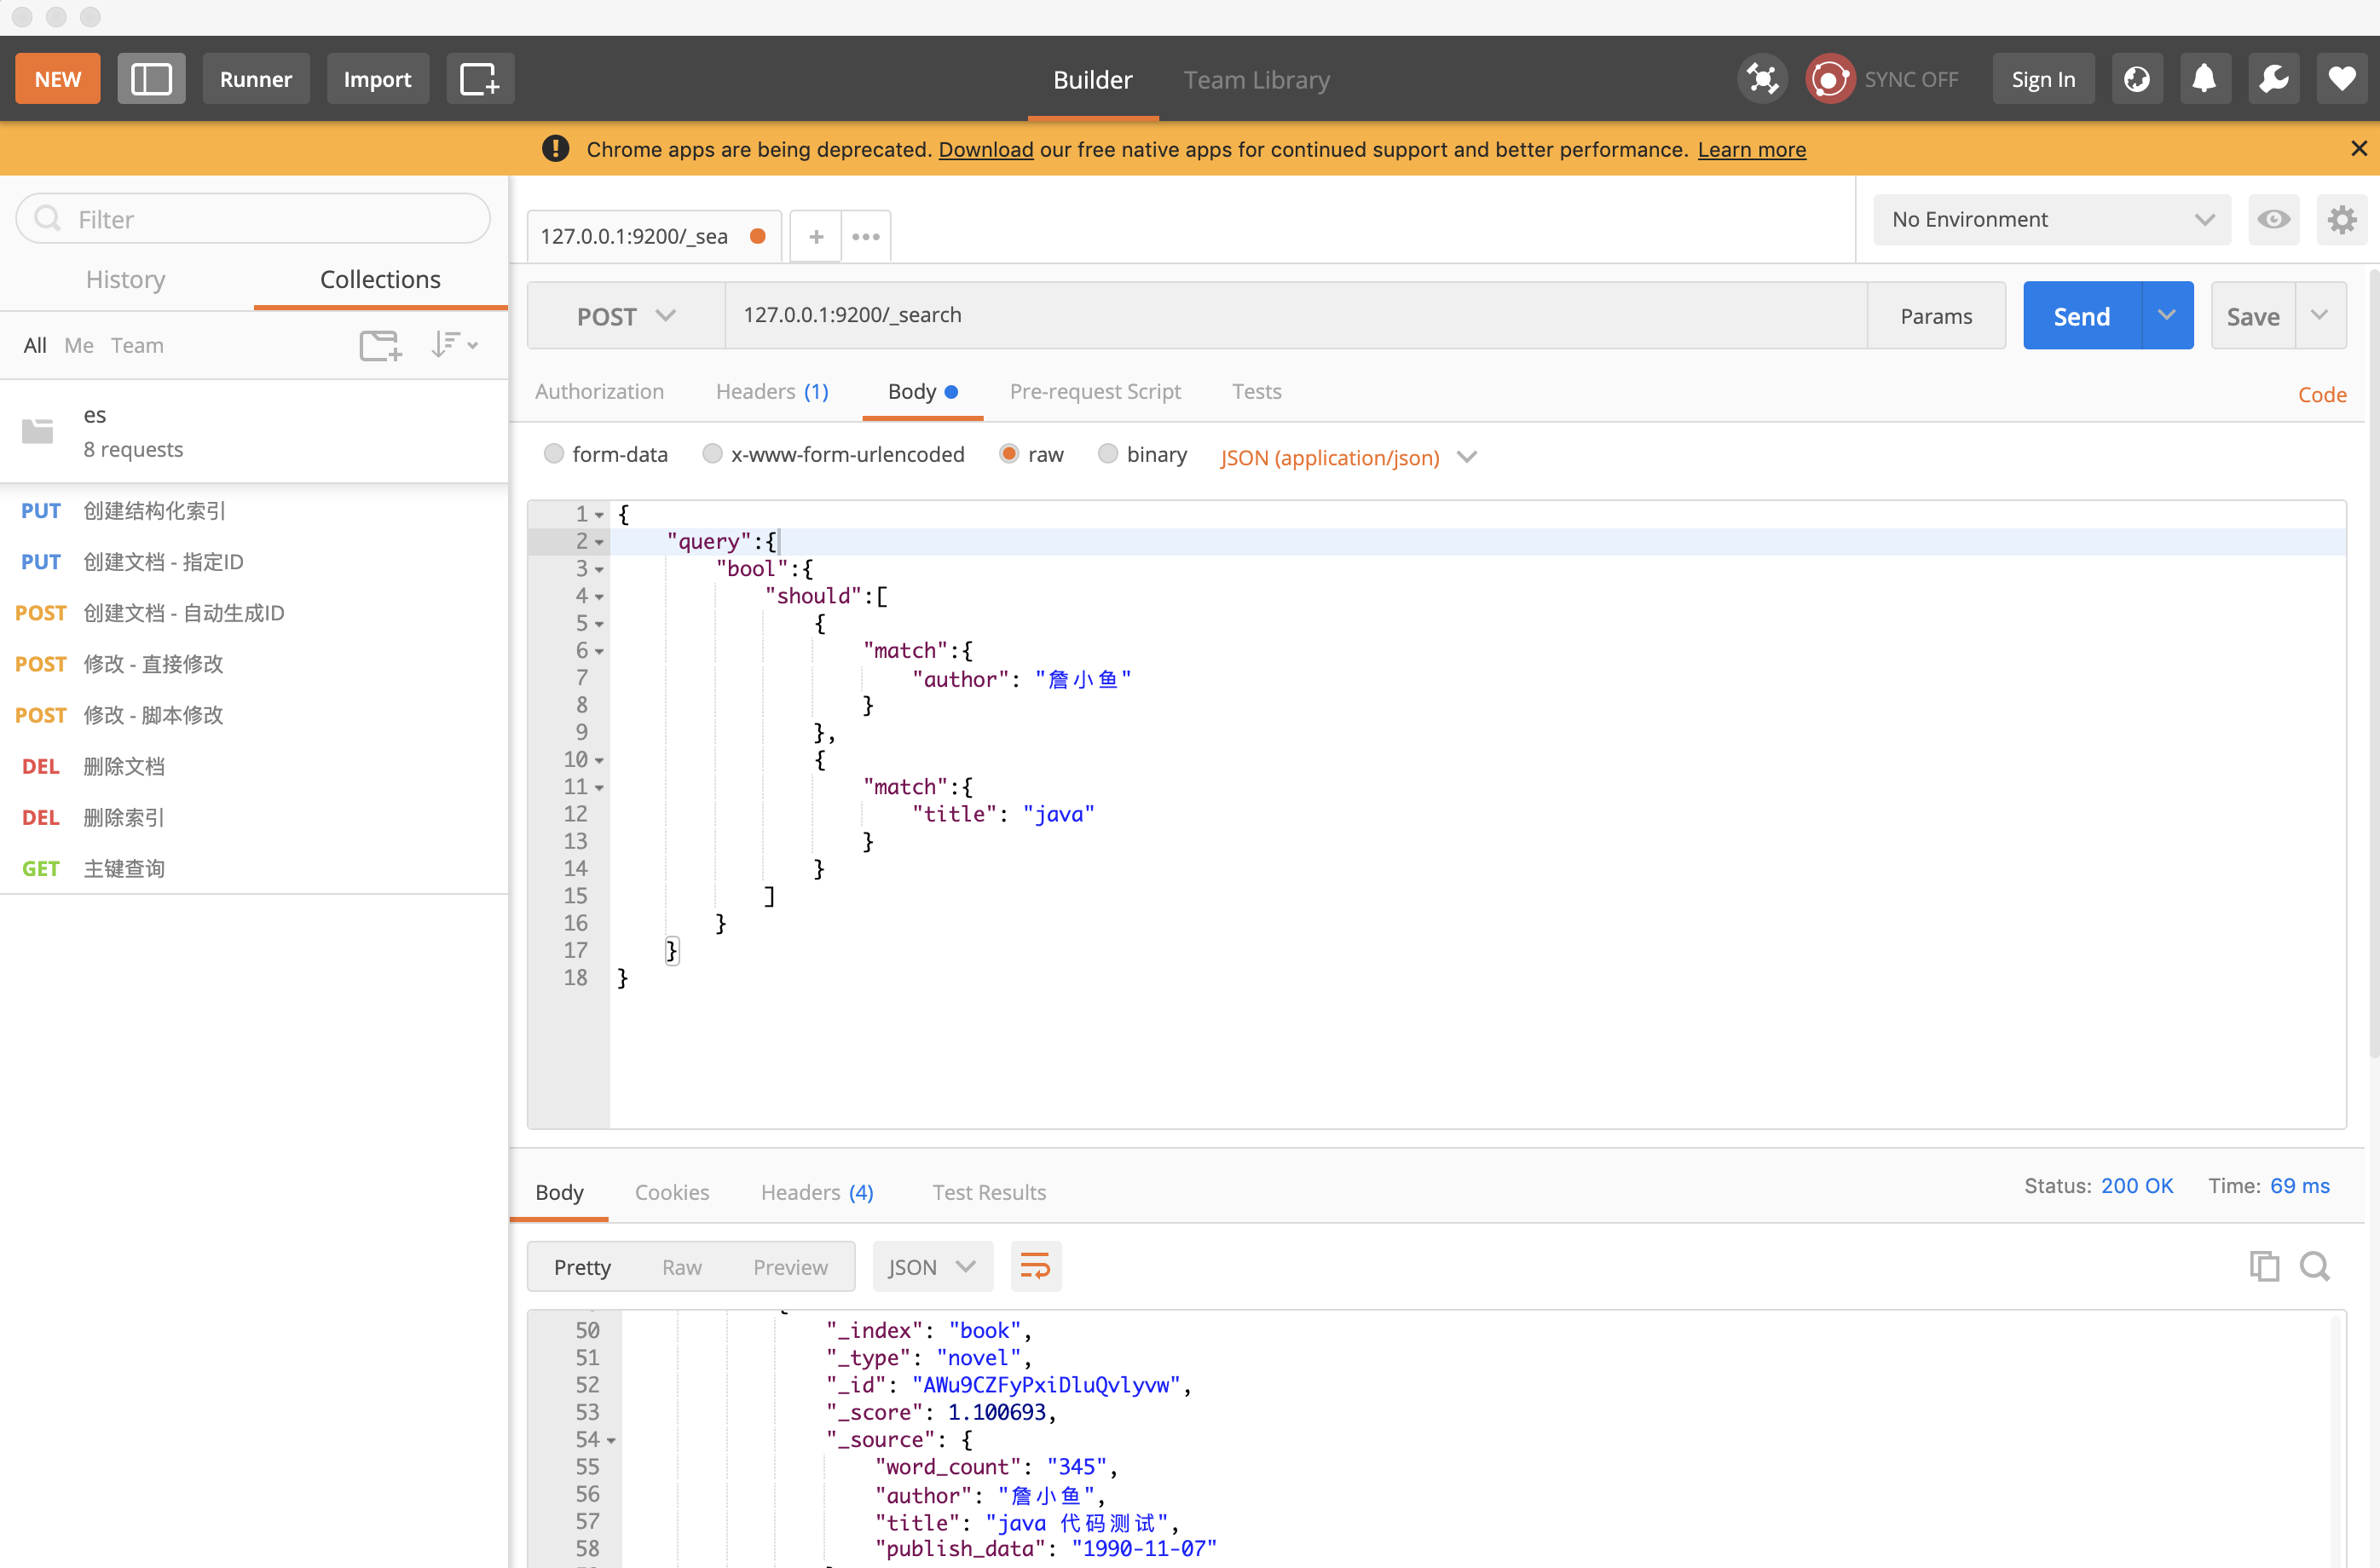Click the request URL input field
2380x1568 pixels.
[x=1295, y=315]
